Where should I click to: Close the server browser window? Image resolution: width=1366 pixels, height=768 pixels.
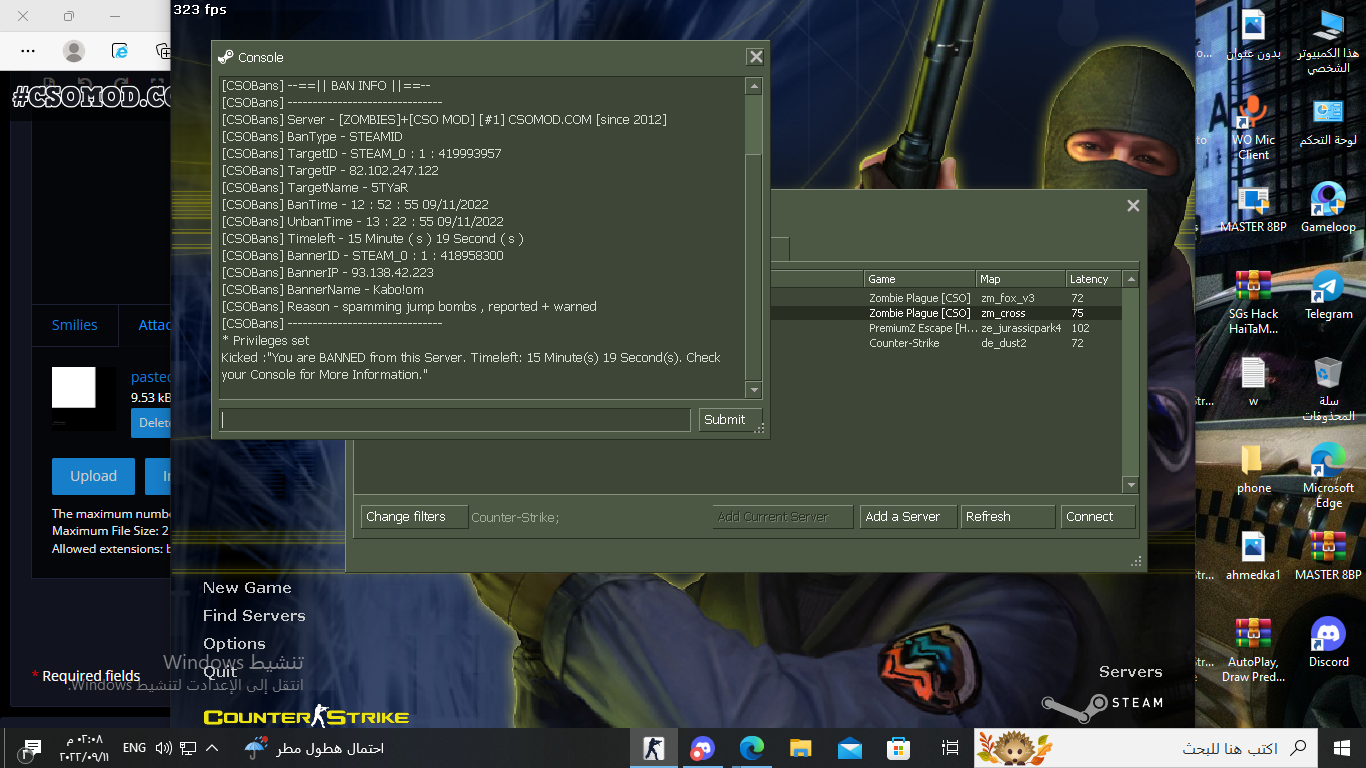(1133, 205)
